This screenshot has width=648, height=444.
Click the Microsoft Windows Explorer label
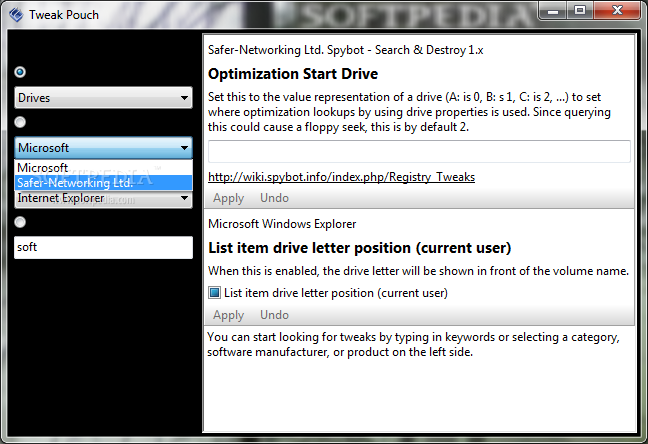point(282,224)
